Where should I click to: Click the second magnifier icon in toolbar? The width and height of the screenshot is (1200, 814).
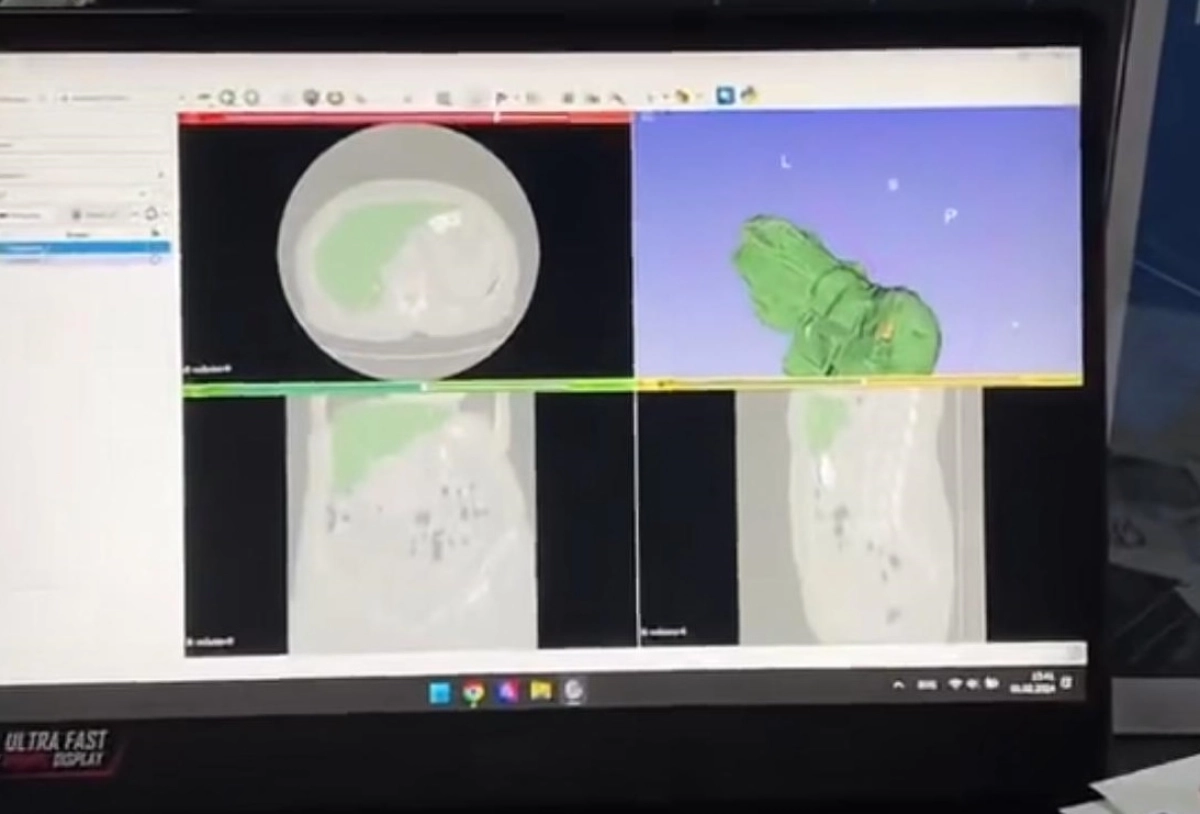(x=251, y=97)
